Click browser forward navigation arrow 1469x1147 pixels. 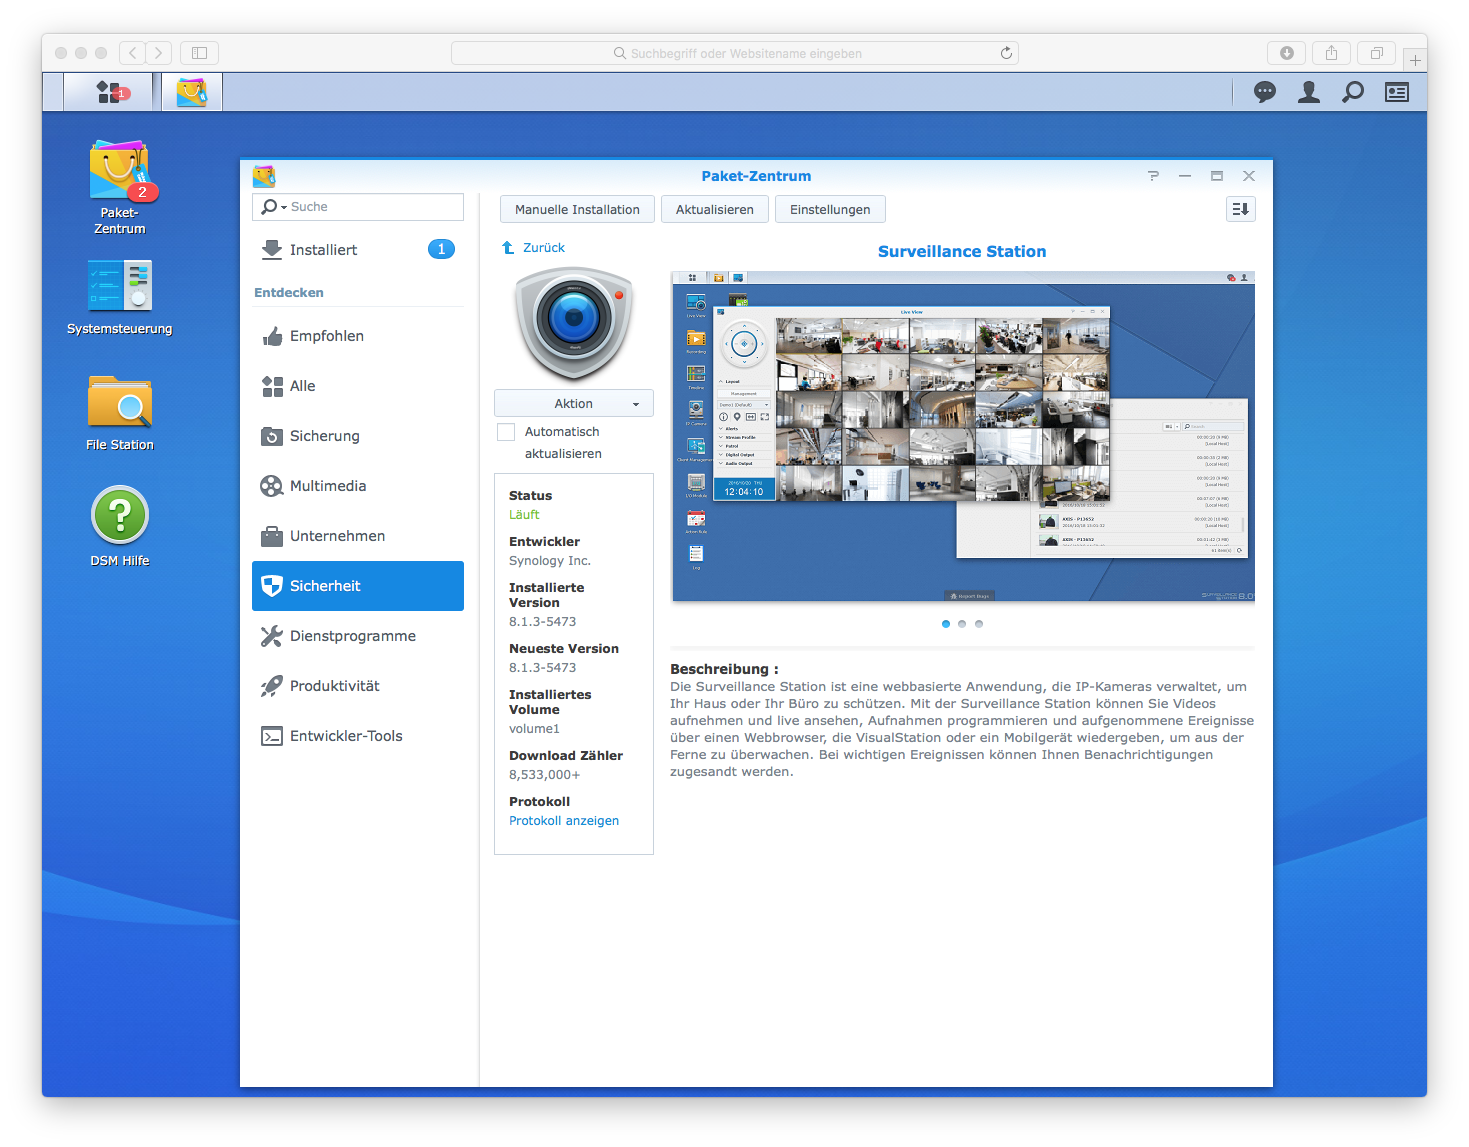(x=159, y=53)
